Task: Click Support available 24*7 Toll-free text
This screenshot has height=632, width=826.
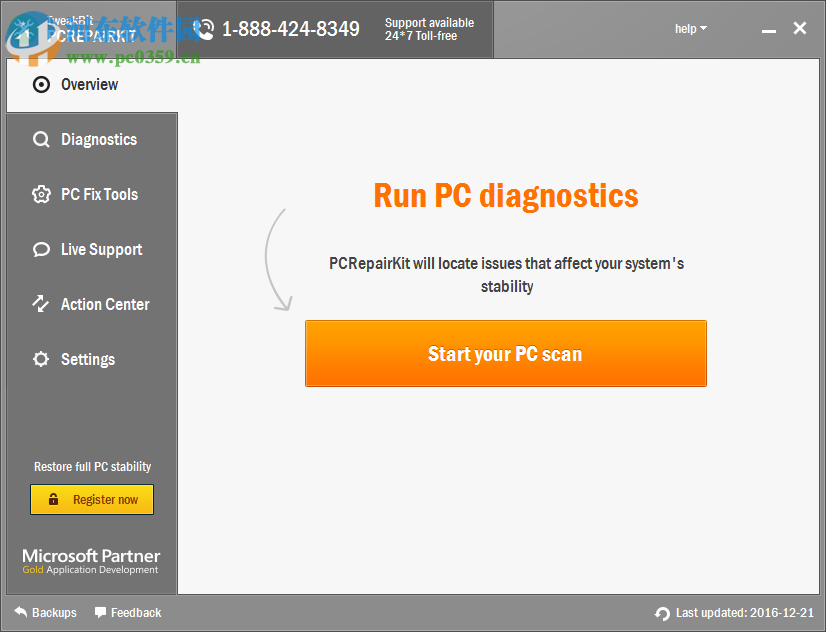Action: click(x=429, y=29)
